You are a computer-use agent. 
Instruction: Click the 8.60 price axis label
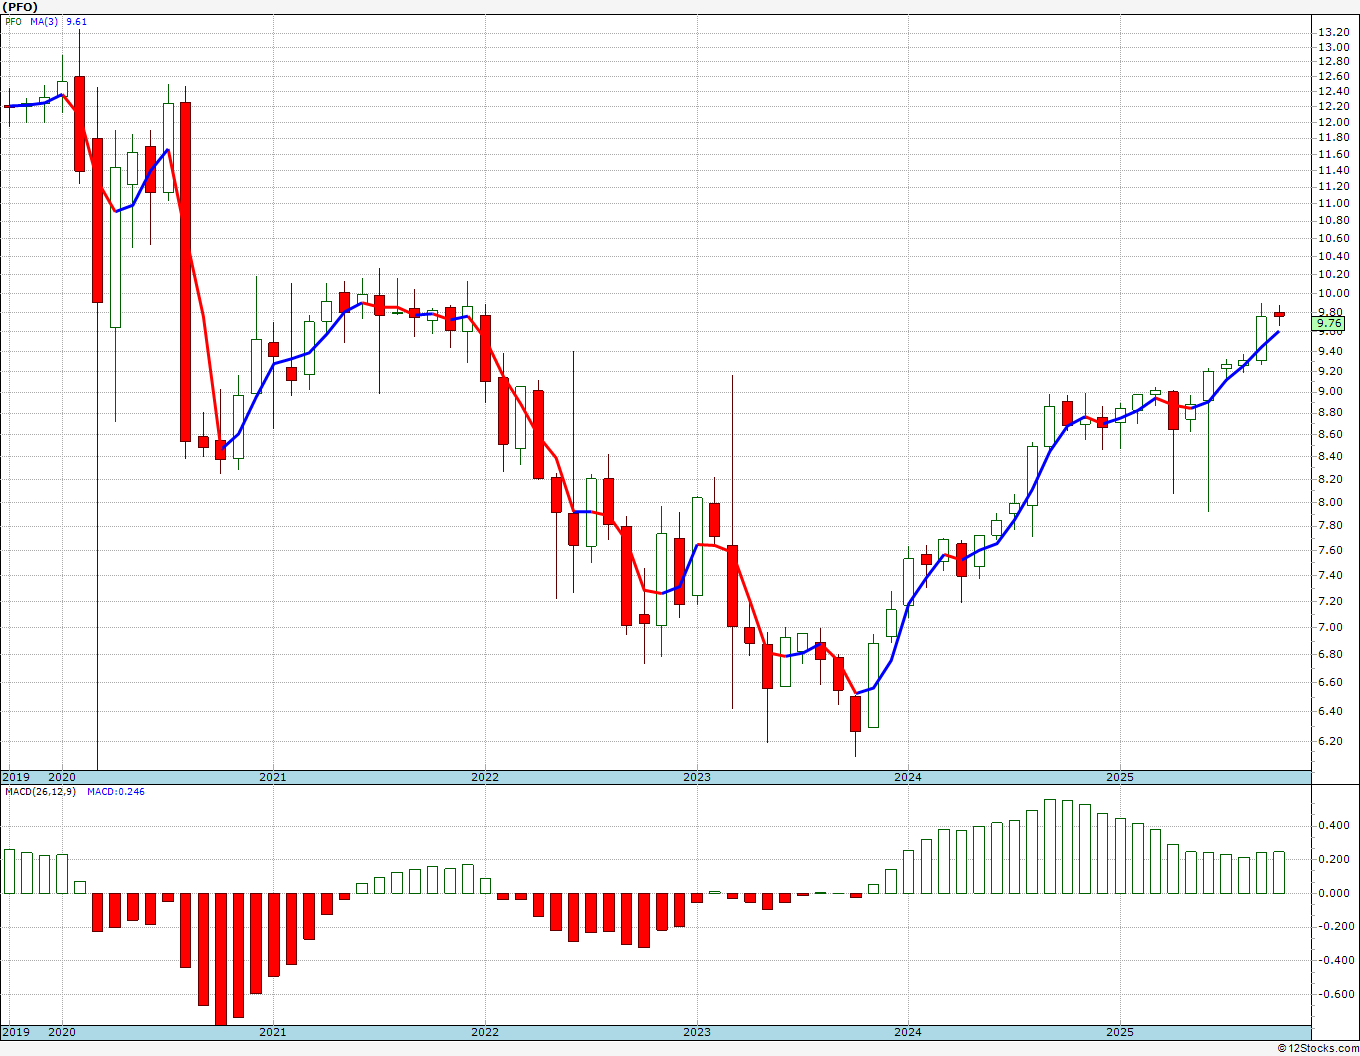pyautogui.click(x=1332, y=434)
